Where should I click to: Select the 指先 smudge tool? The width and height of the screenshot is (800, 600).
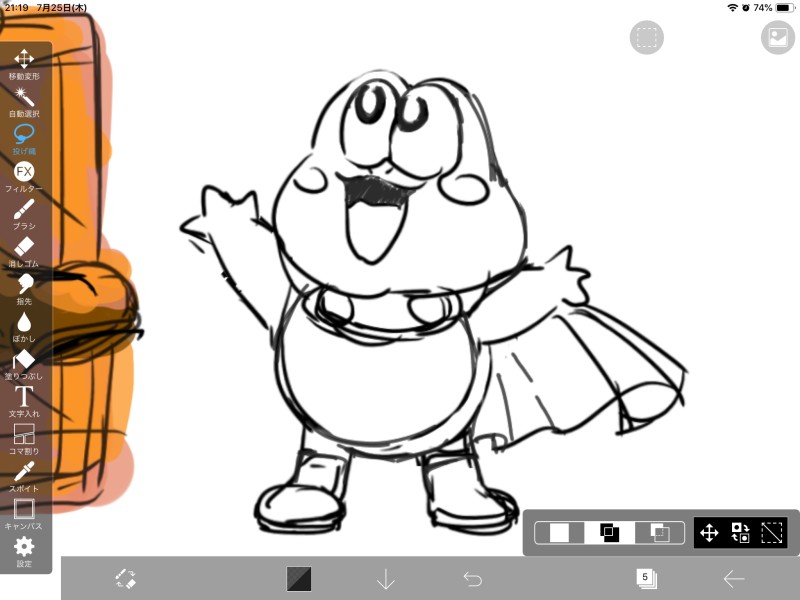(x=24, y=289)
